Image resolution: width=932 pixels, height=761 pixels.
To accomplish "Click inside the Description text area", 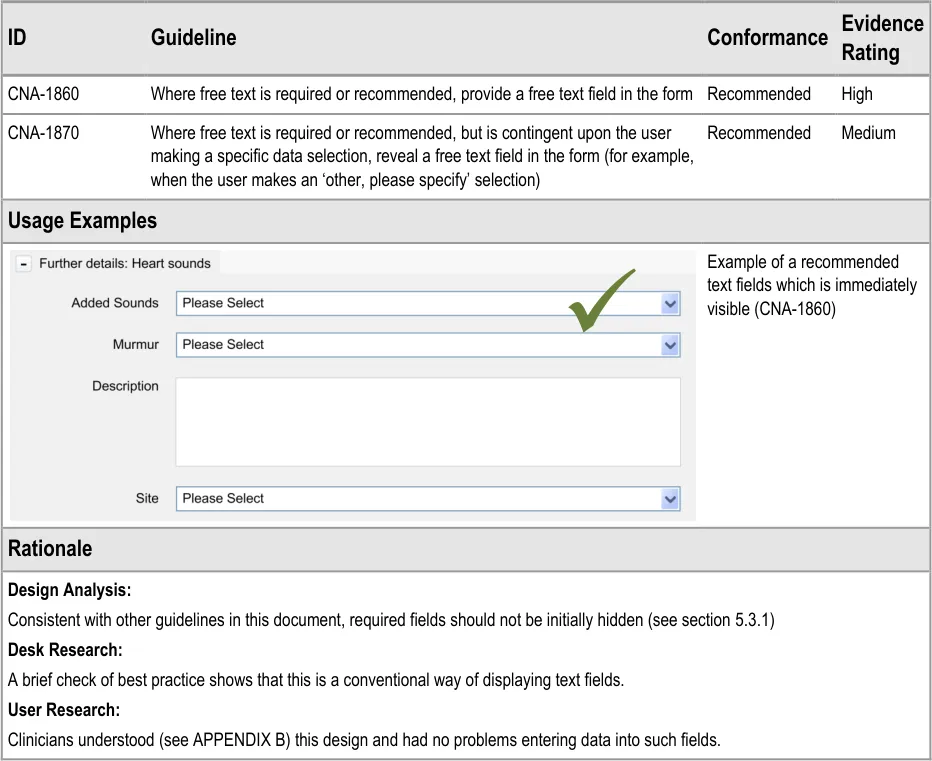I will click(x=427, y=421).
